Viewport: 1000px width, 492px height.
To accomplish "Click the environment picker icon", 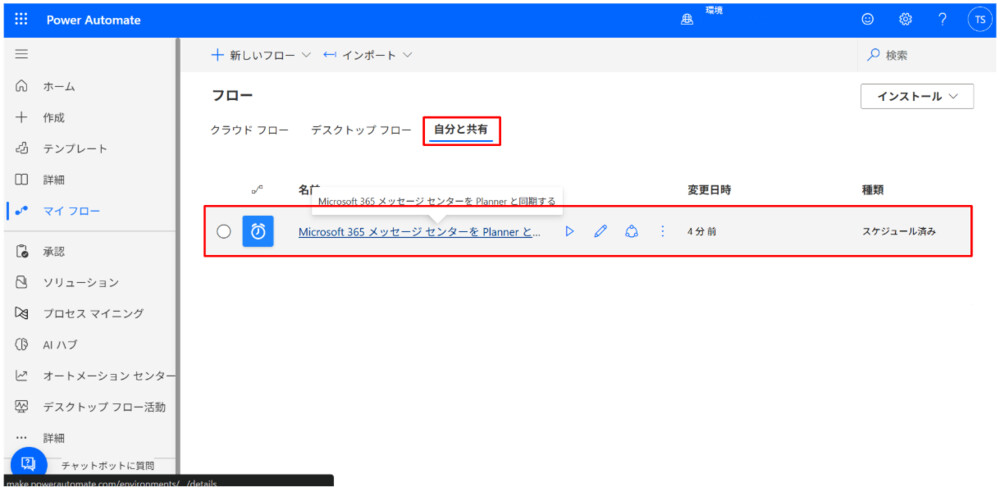I will [x=687, y=20].
